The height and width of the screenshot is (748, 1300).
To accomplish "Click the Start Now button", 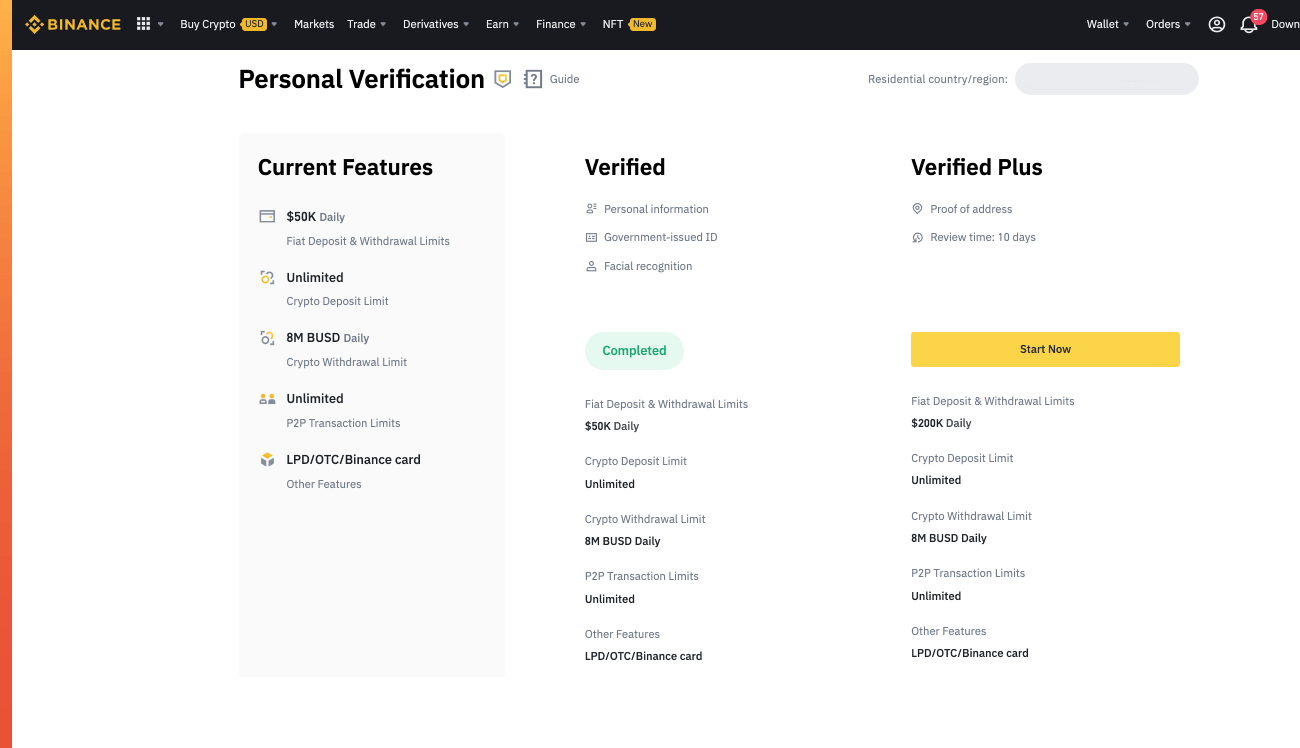I will 1045,349.
